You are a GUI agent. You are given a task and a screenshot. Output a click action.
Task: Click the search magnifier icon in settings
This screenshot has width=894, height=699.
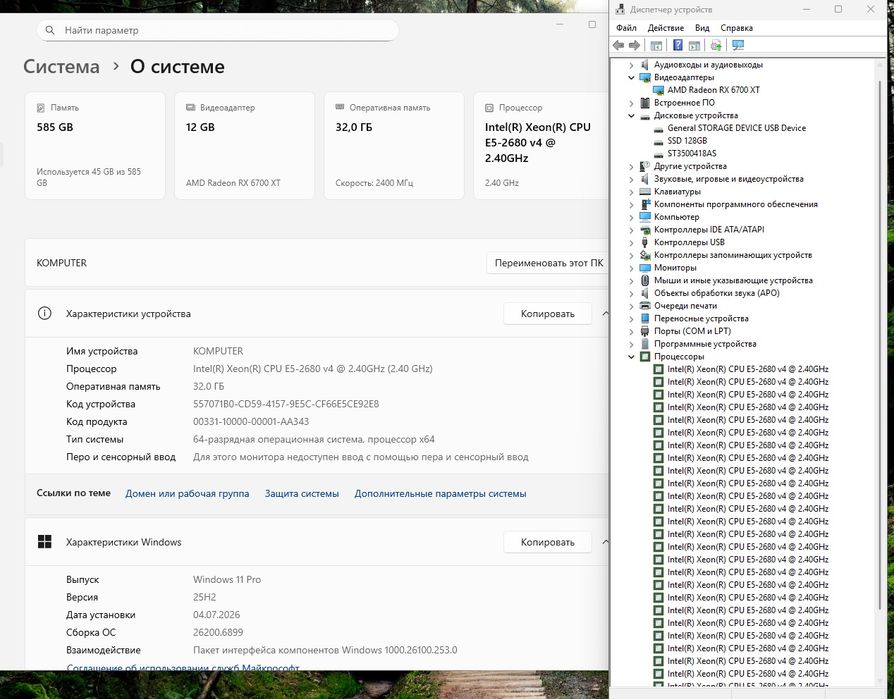[50, 30]
